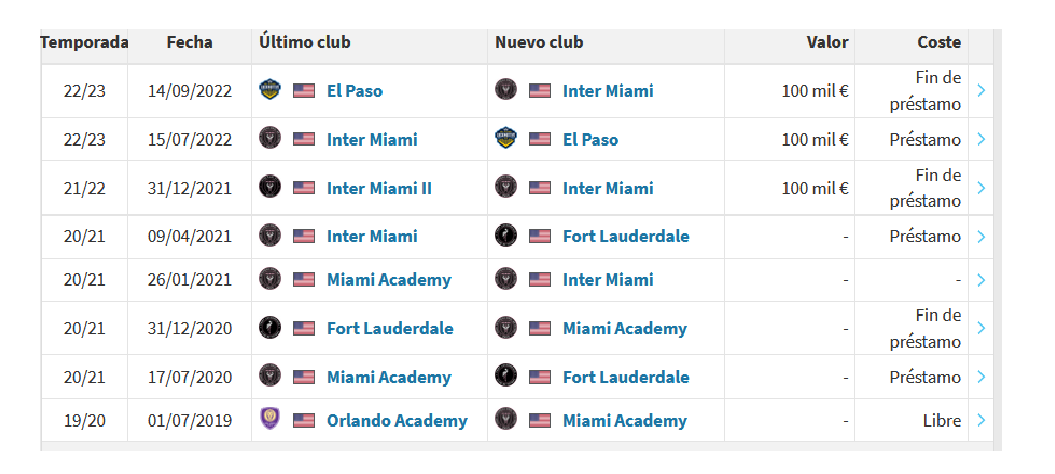
Task: Click the Valor column header
Action: (x=827, y=42)
